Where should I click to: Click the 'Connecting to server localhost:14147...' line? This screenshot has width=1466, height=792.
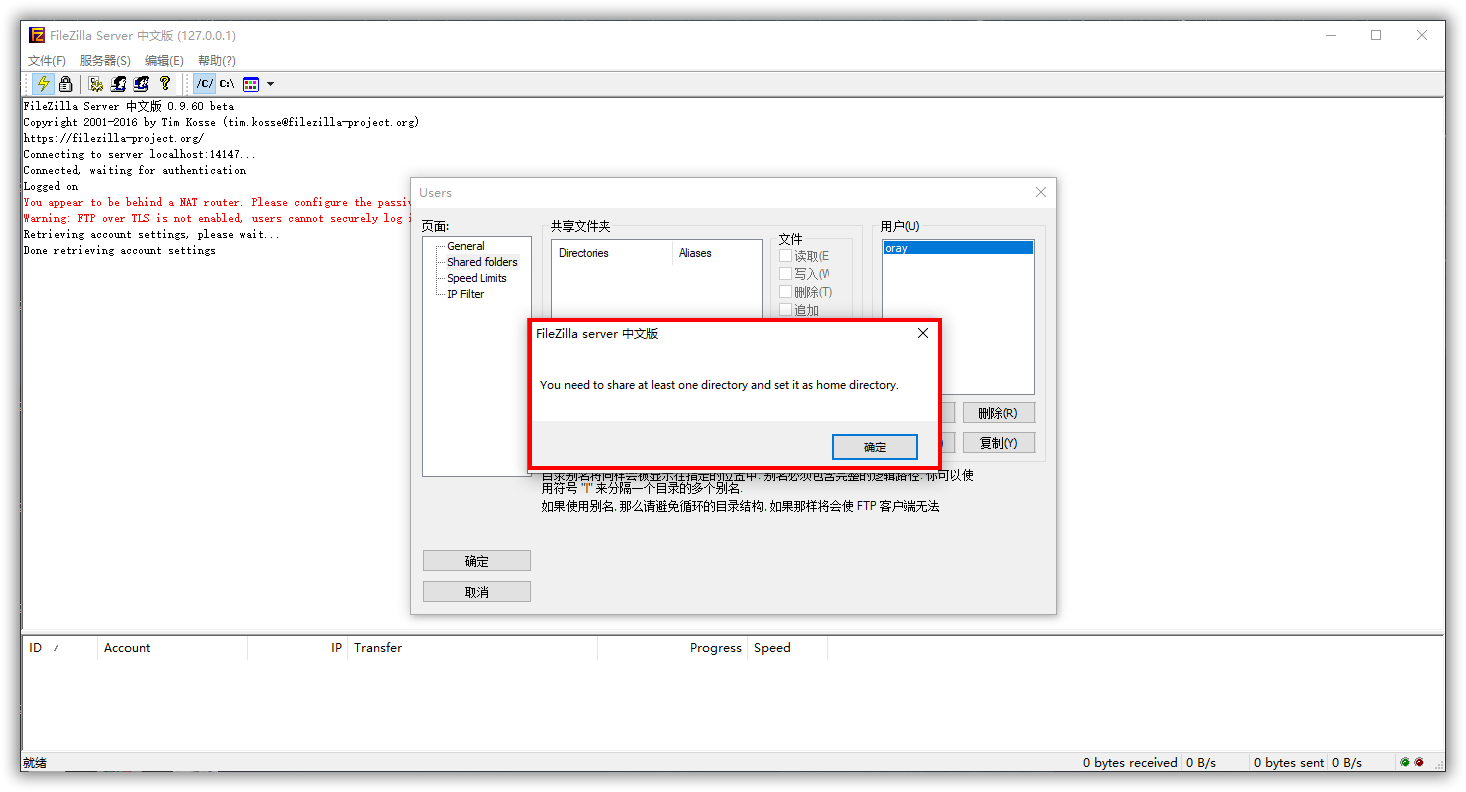(x=140, y=154)
